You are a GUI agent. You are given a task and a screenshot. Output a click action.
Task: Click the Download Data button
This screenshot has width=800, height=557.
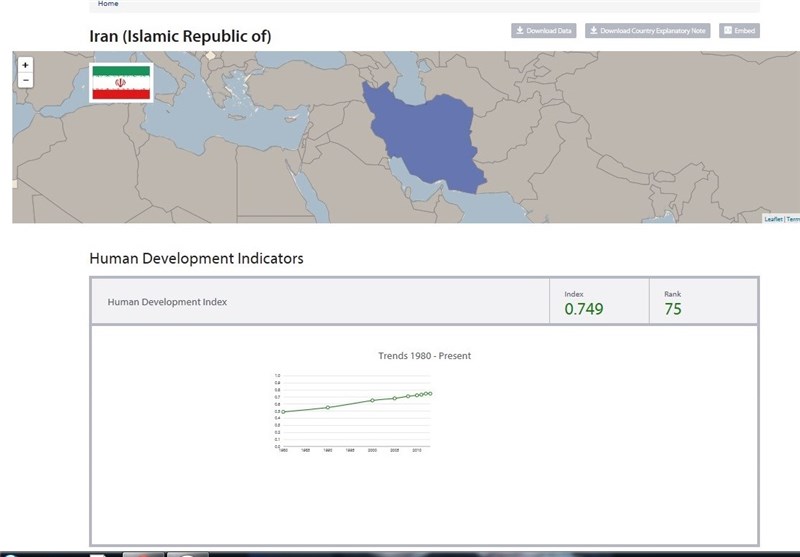pos(544,31)
